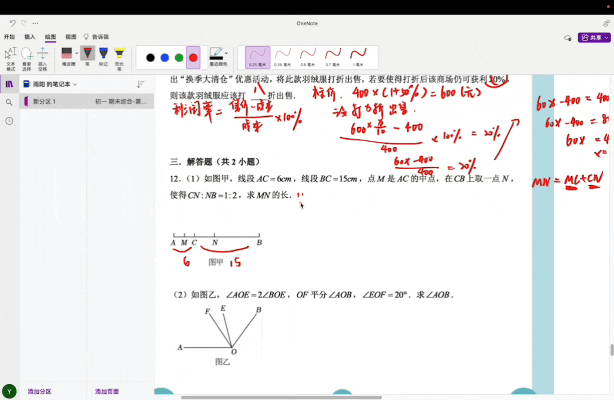Screen dimensions: 614x400
Task: Open the 插入 ribbon tab
Action: click(30, 37)
